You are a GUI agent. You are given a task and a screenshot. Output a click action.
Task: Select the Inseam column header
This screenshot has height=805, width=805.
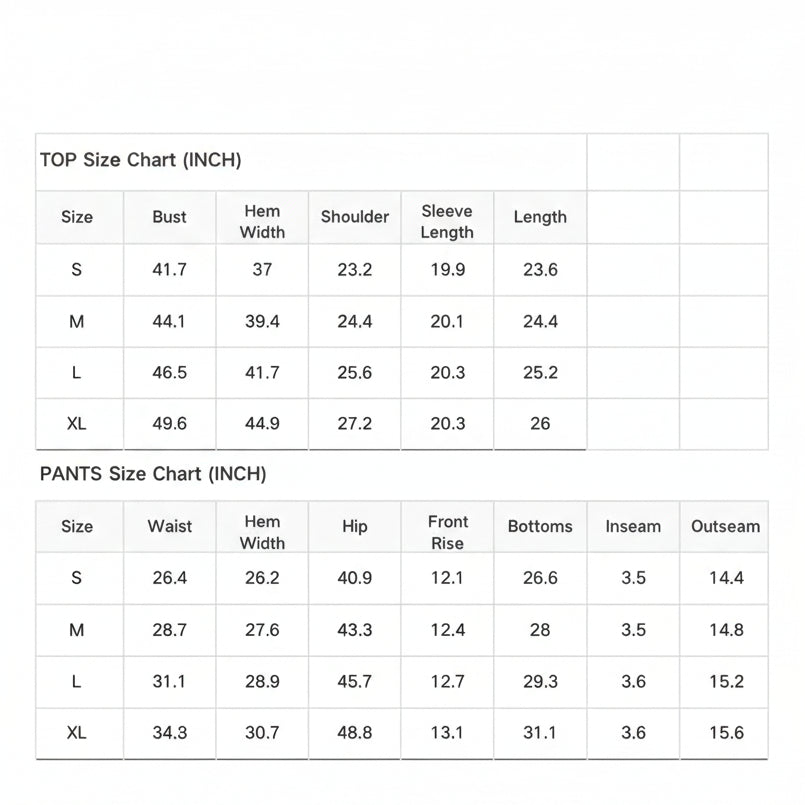633,527
